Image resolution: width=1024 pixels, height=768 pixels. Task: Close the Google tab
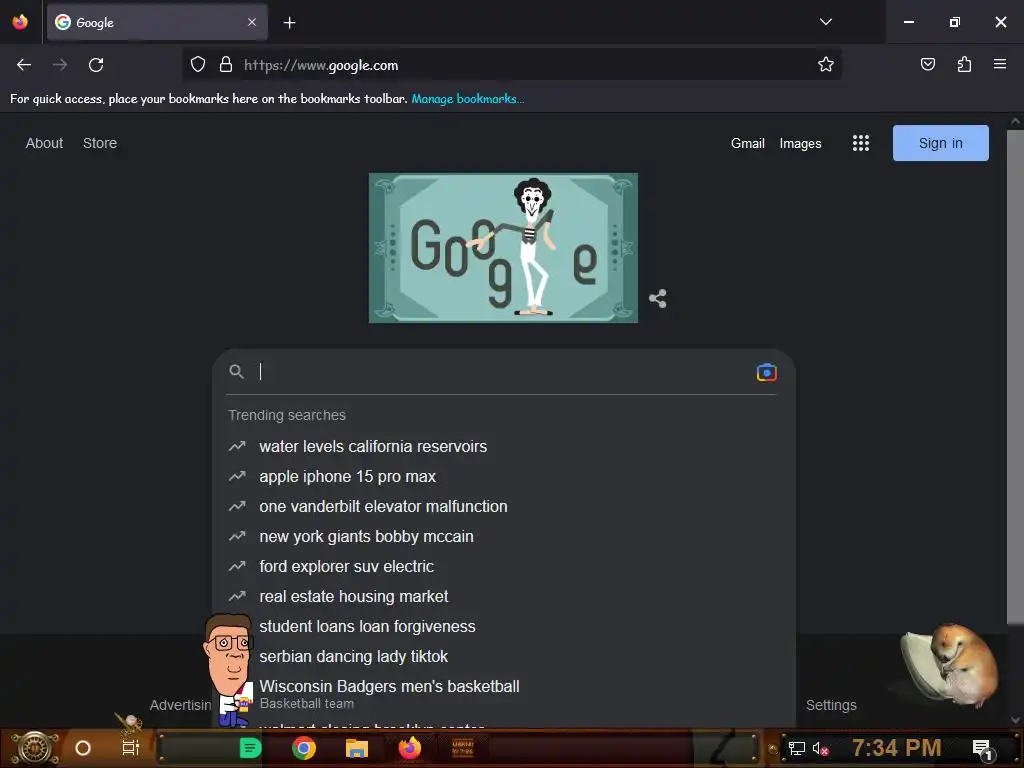252,22
